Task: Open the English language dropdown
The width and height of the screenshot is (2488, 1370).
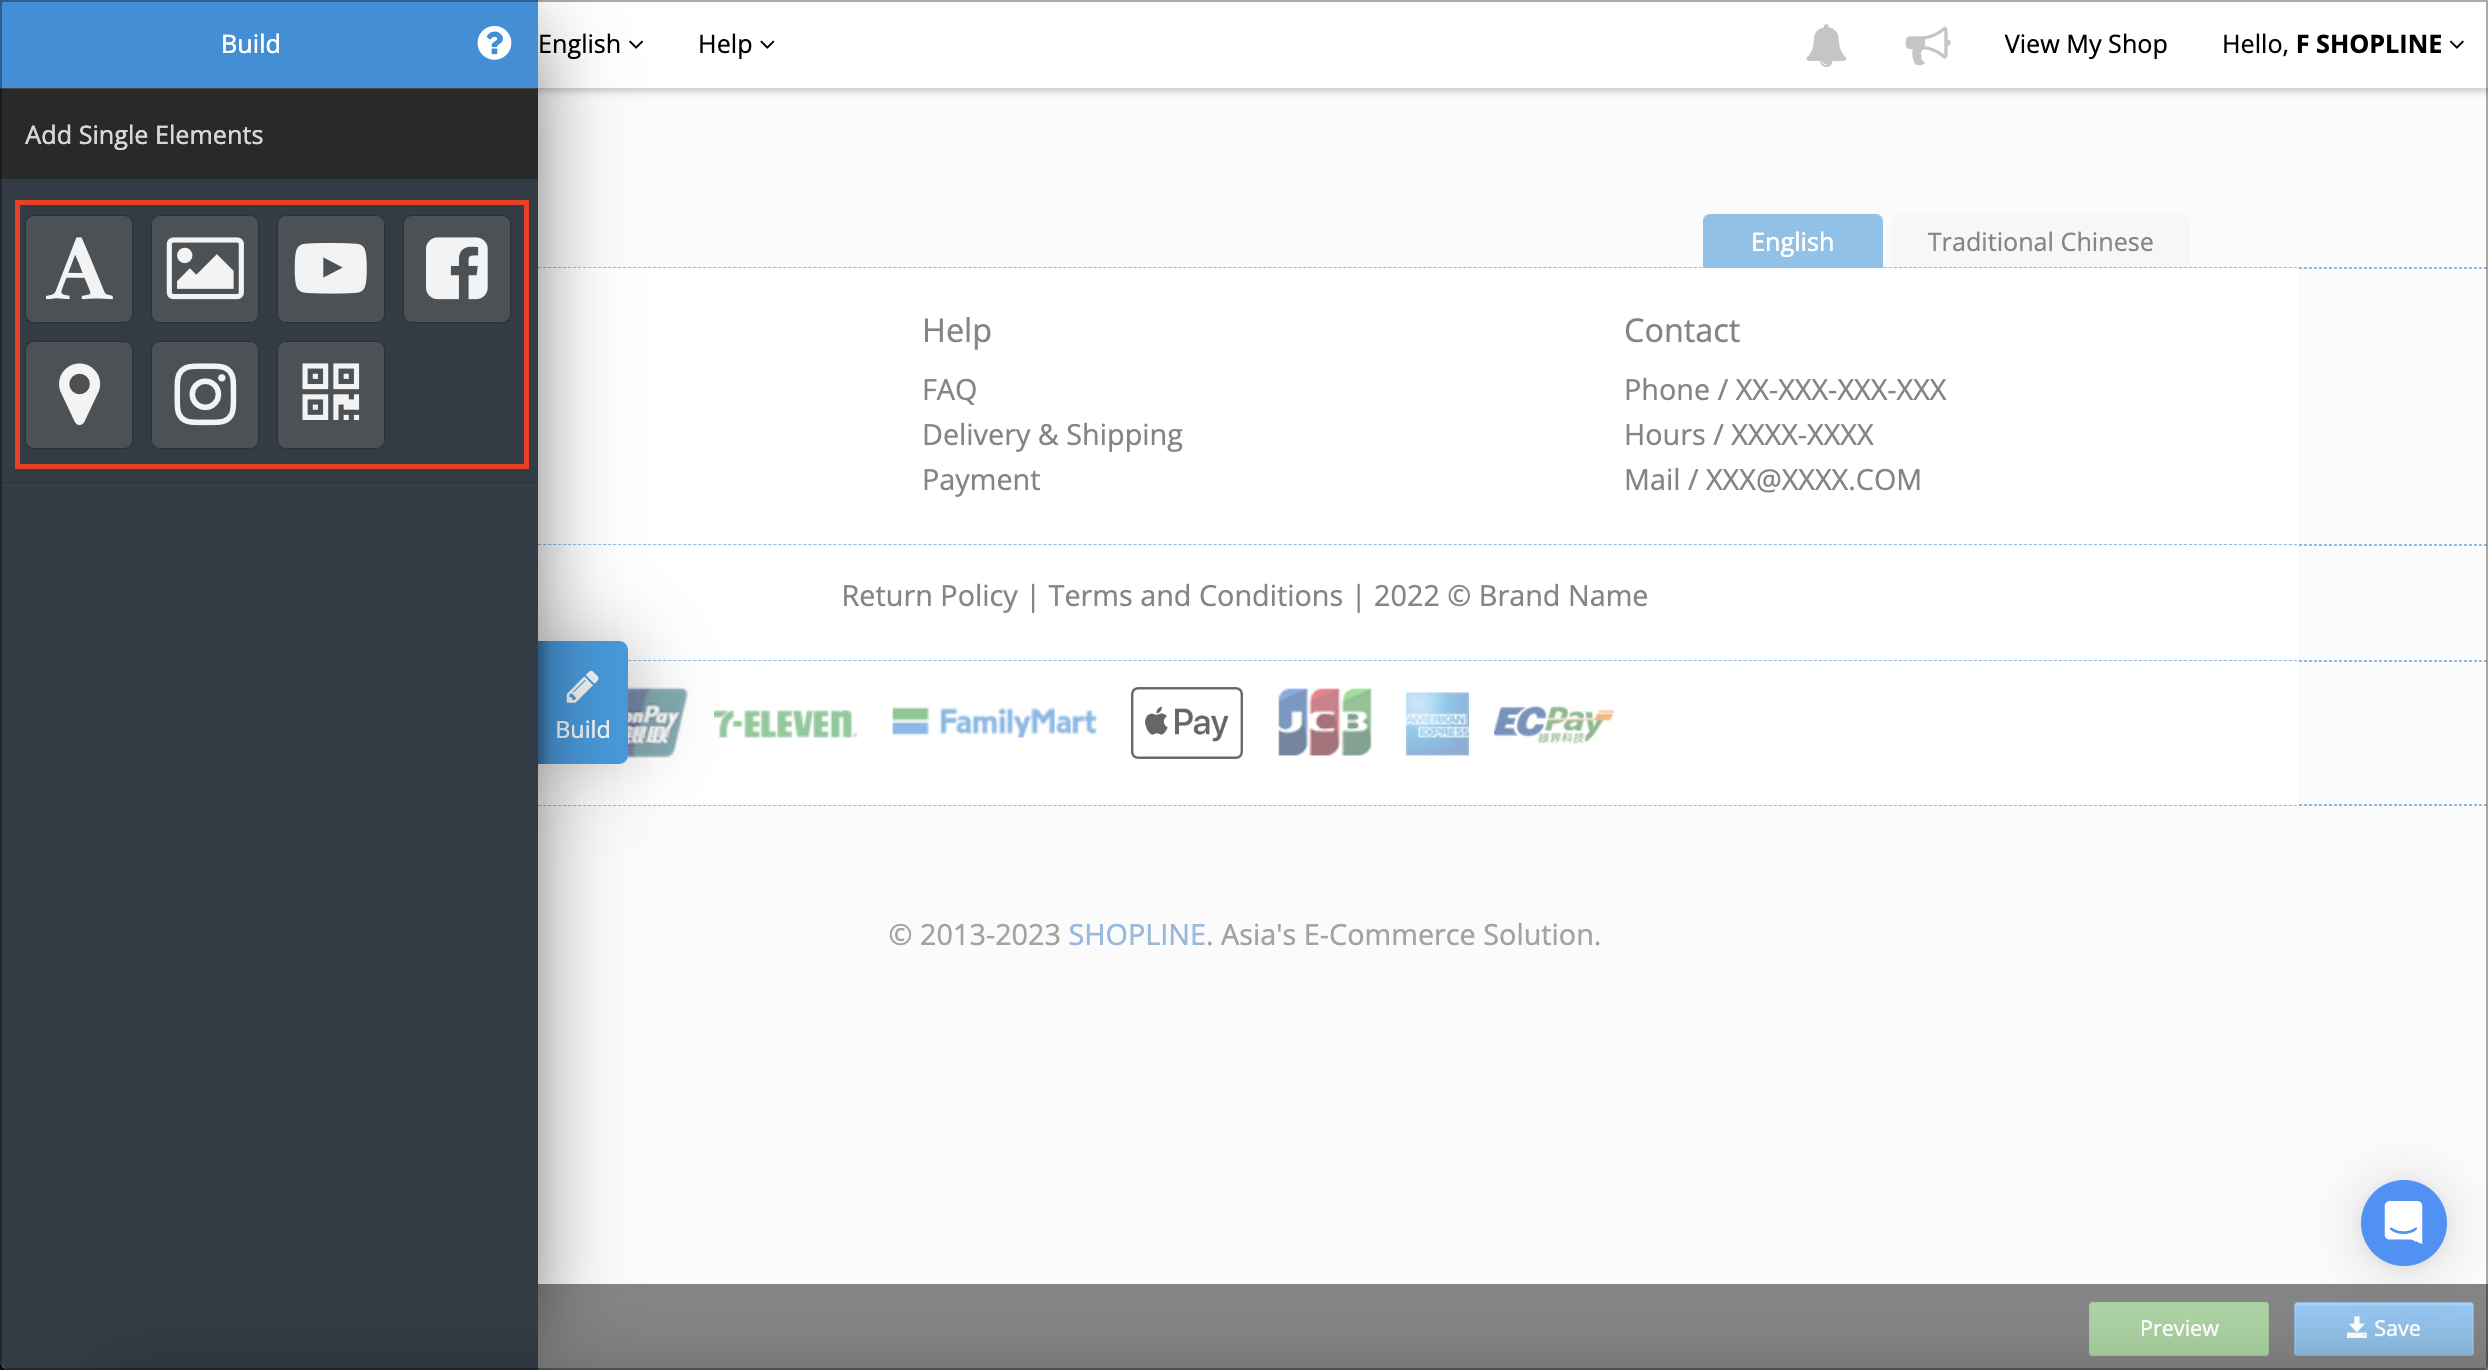Action: (591, 44)
